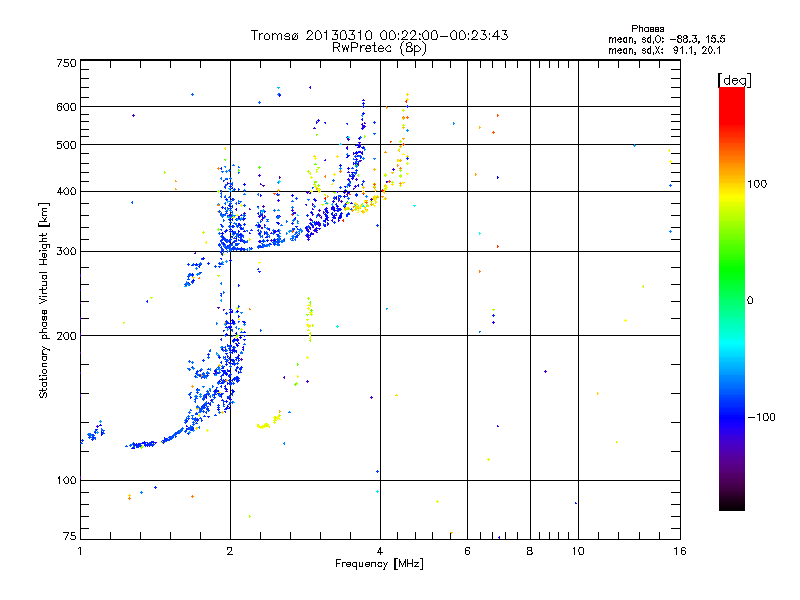
Task: Click the x-axis tick label "16"
Action: tap(680, 551)
